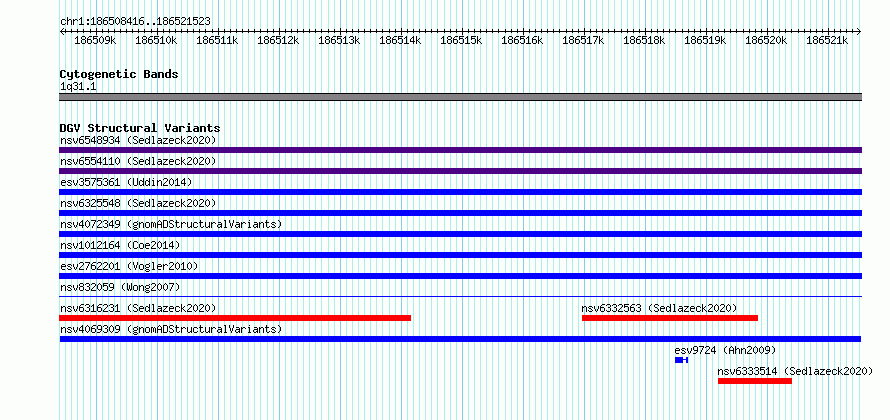Click the 186517k ruler tick label
Viewport: 890px width, 420px height.
[583, 40]
